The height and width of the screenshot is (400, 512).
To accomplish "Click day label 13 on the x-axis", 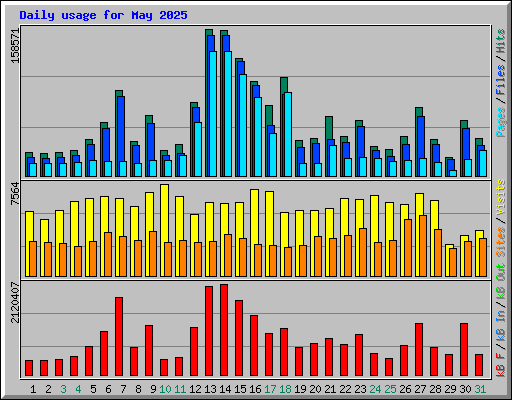I will tap(210, 389).
